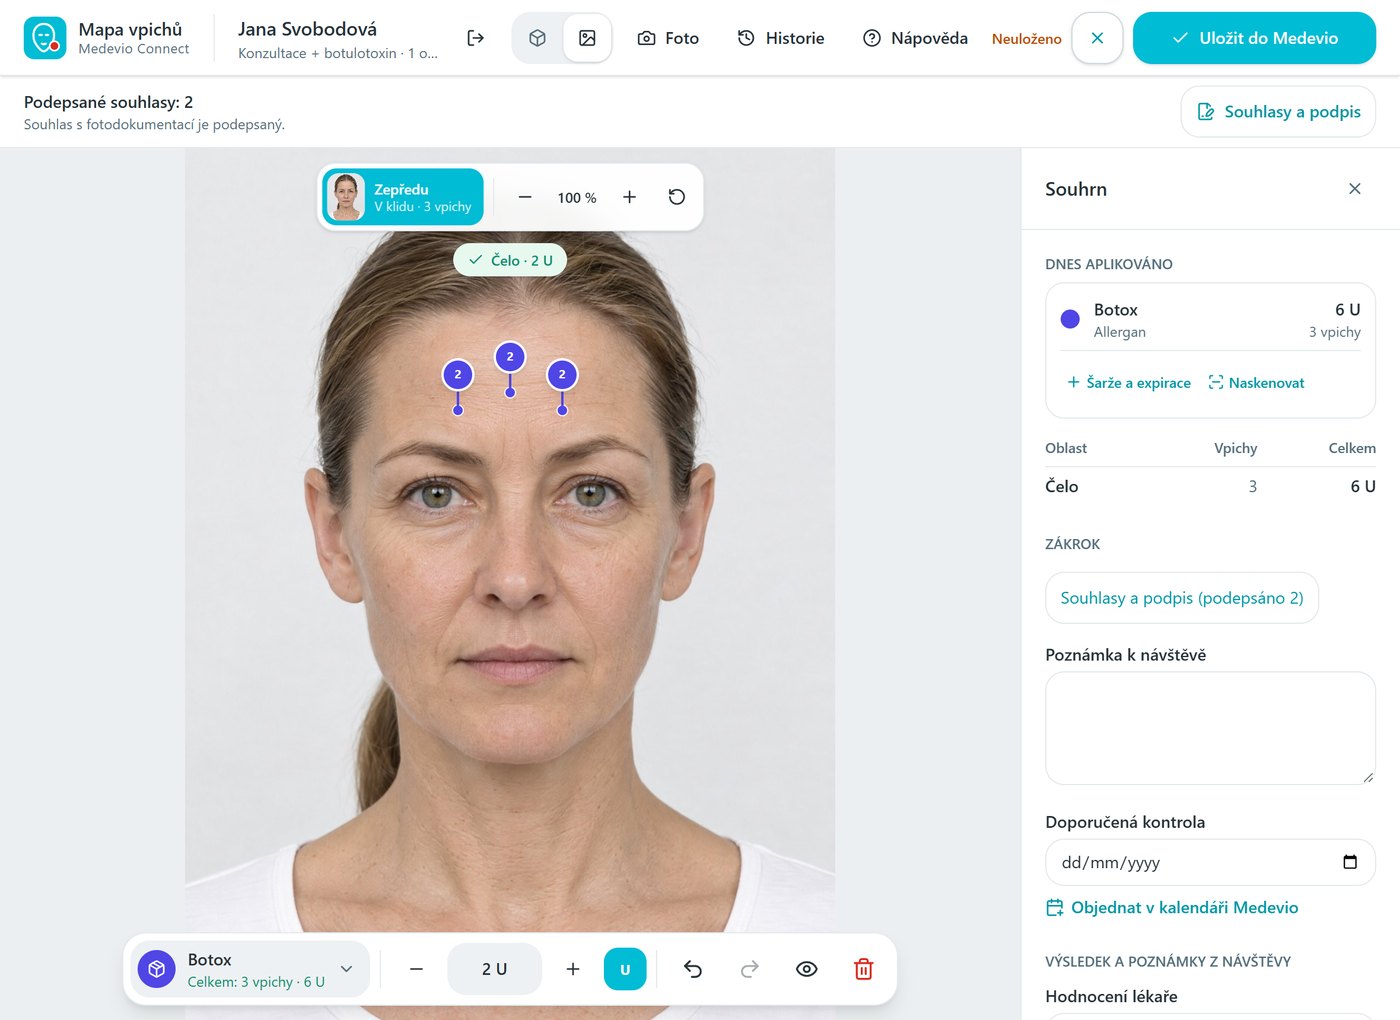Click the Neuloženo status label
Screen dimensions: 1400x1020
point(1027,39)
